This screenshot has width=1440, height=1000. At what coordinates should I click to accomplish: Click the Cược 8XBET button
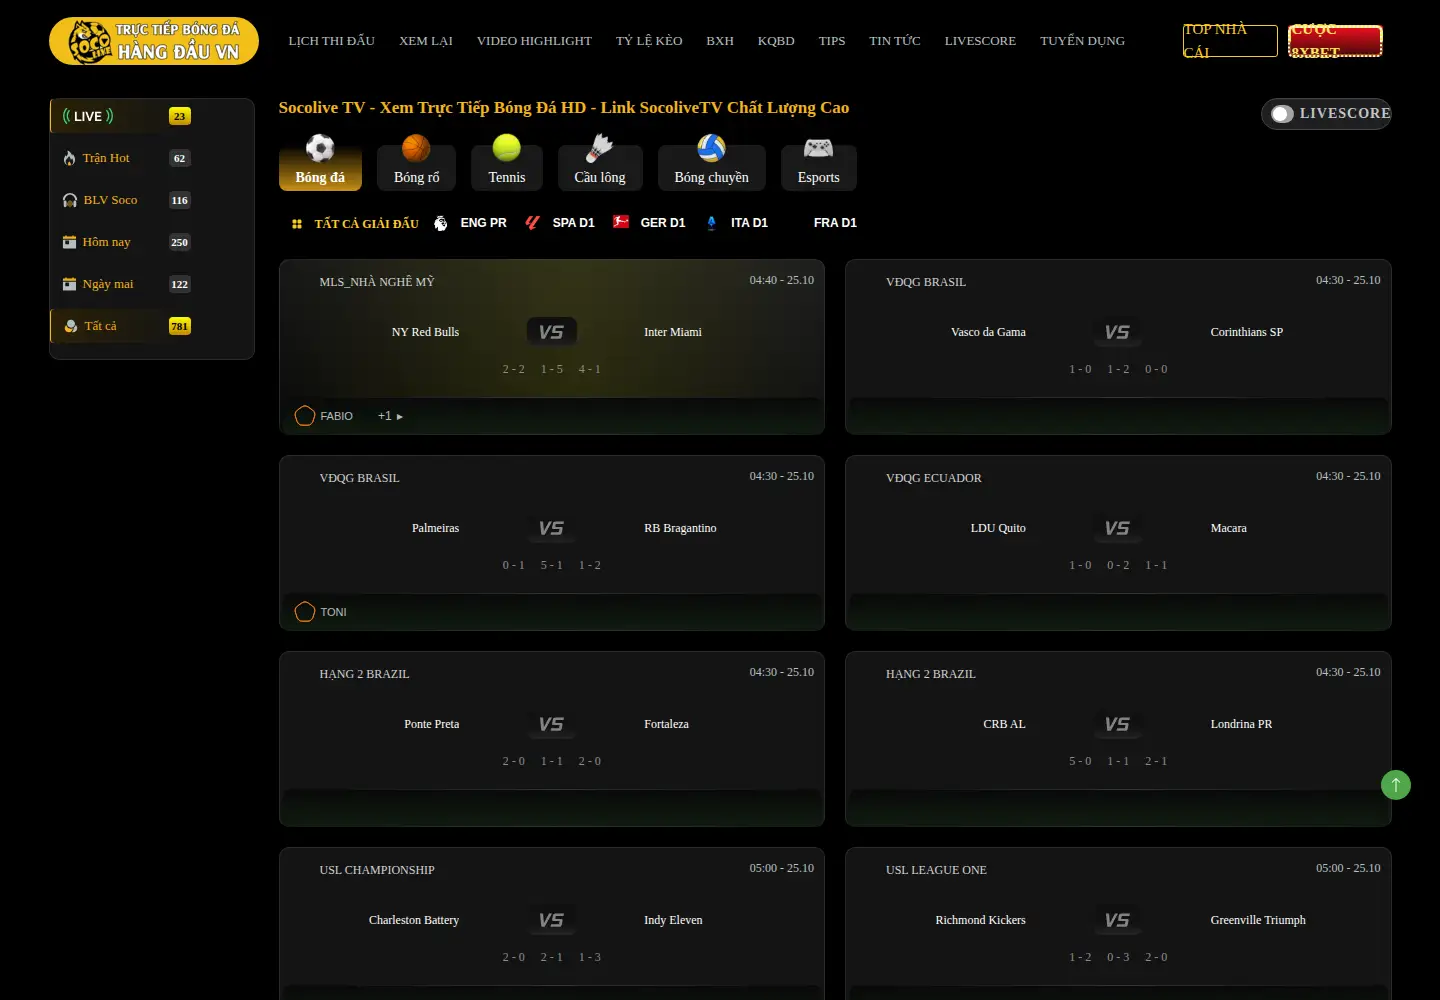(x=1336, y=41)
